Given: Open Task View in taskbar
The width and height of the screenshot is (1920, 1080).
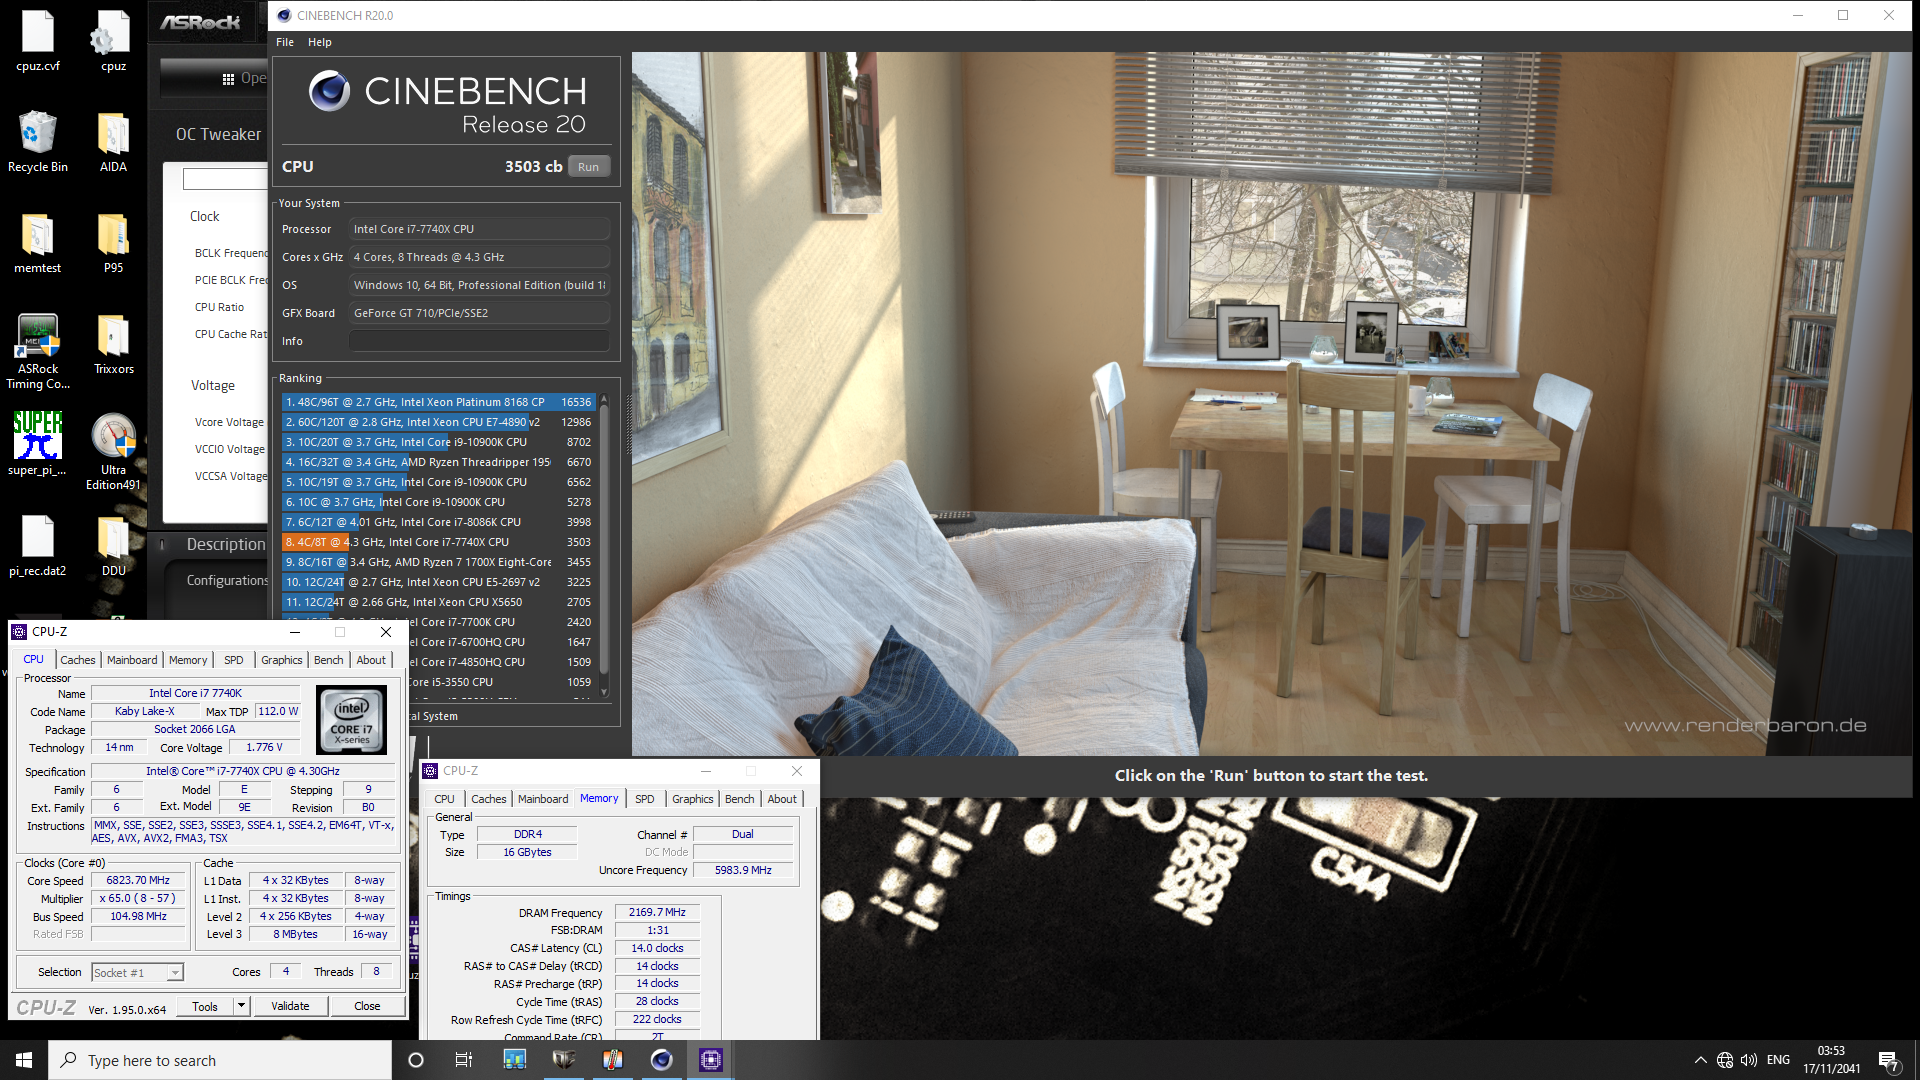Looking at the screenshot, I should tap(464, 1060).
